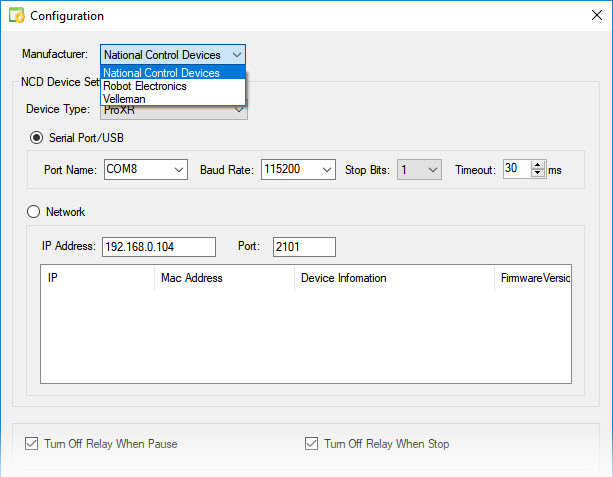Click the Mac Address column header
The height and width of the screenshot is (477, 613).
coord(224,278)
